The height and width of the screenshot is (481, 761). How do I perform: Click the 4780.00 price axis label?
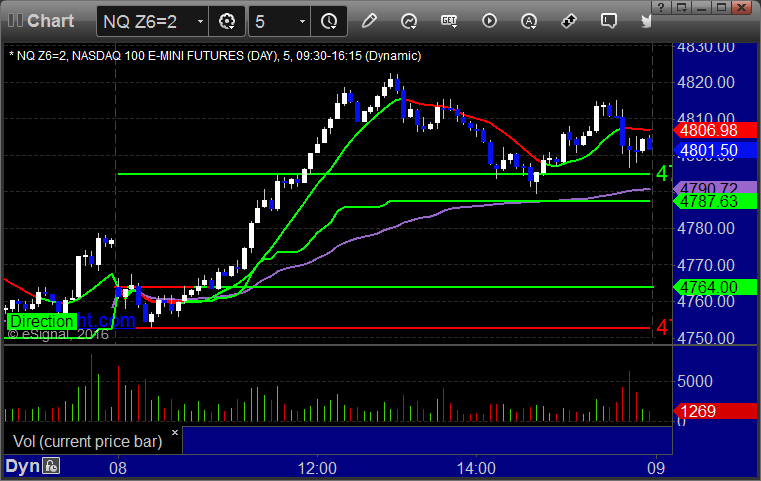[x=706, y=228]
